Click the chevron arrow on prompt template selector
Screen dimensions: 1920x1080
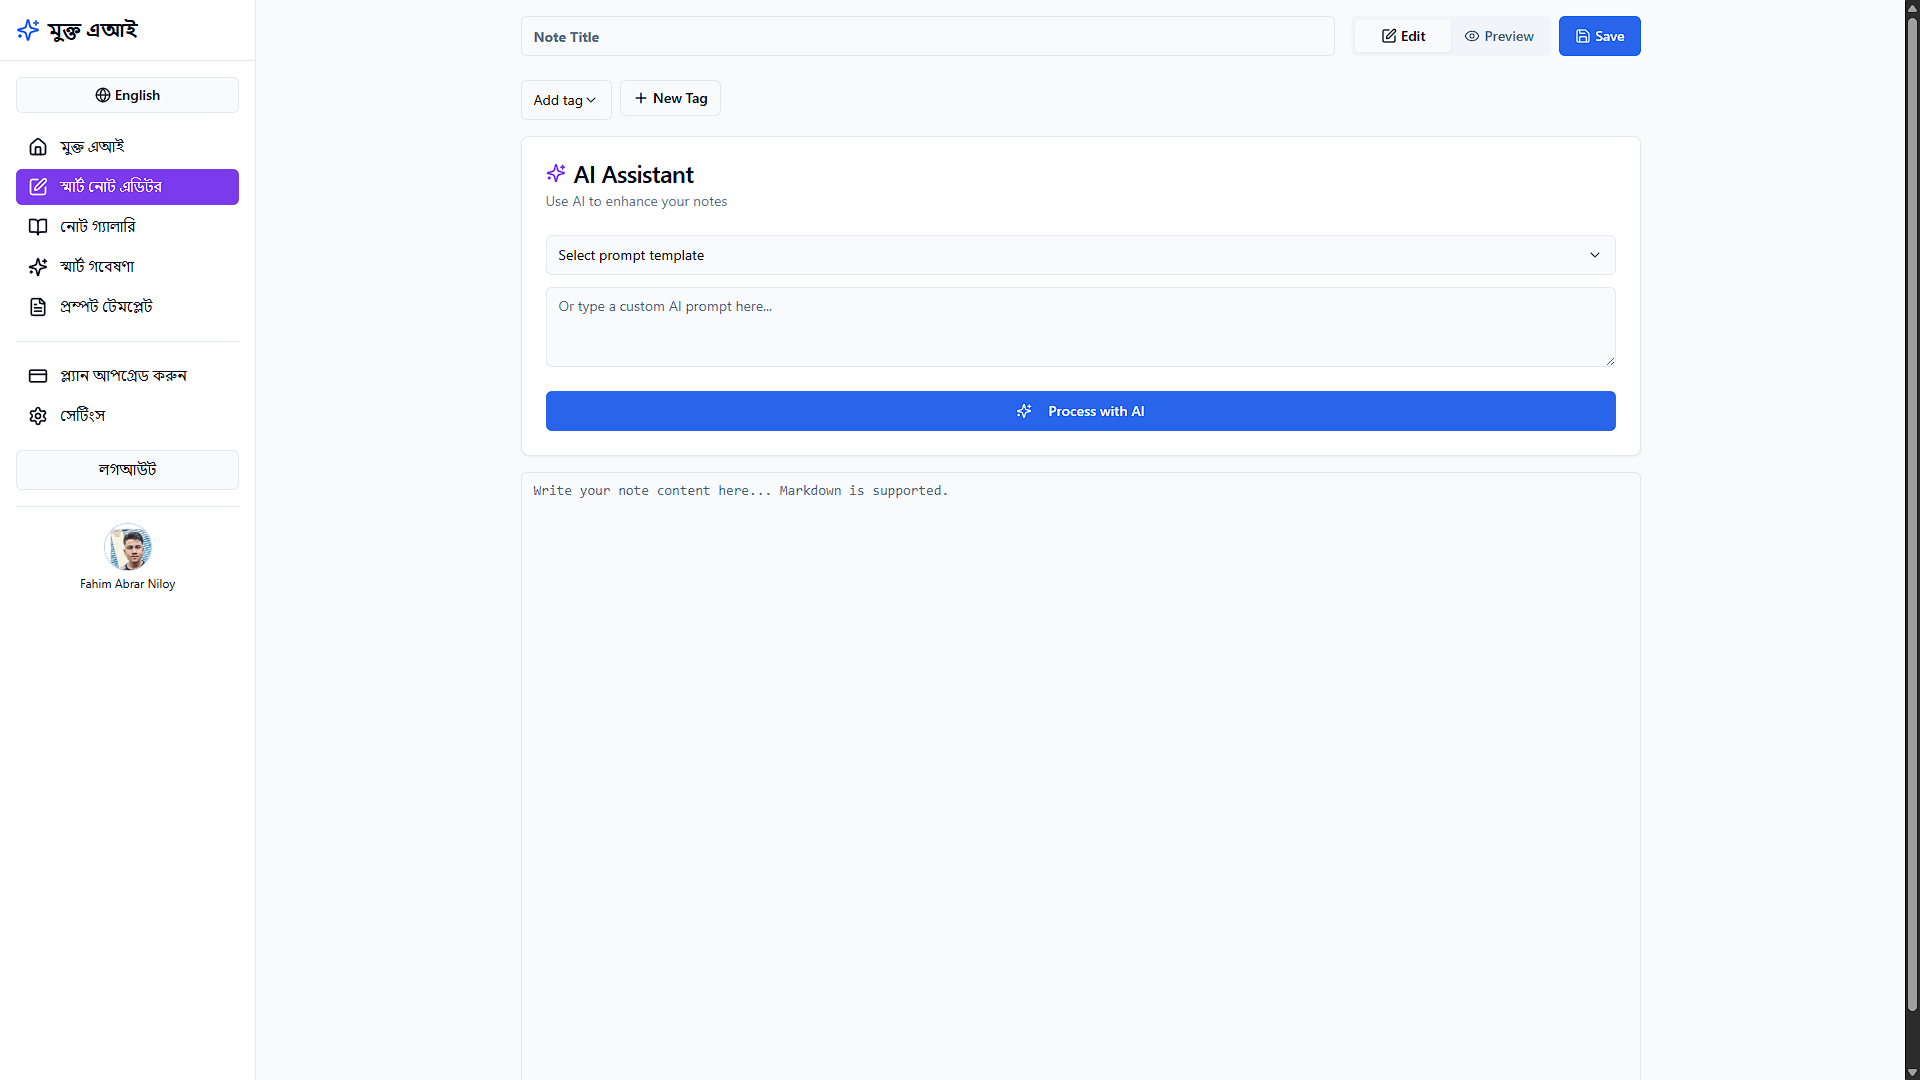[x=1595, y=255]
